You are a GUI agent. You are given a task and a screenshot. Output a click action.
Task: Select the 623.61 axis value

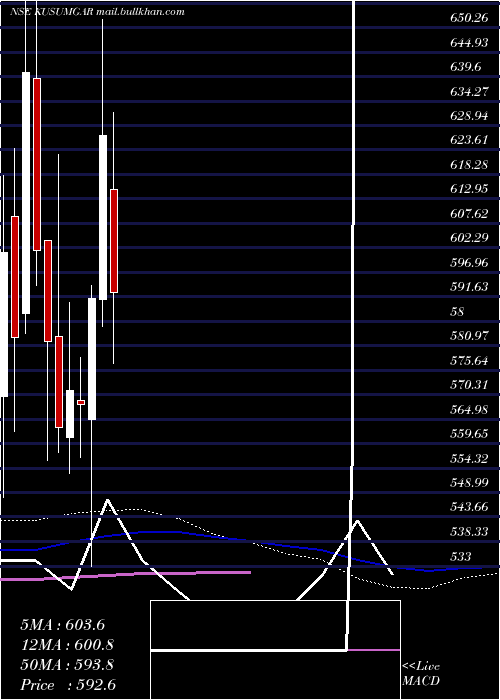(x=469, y=141)
